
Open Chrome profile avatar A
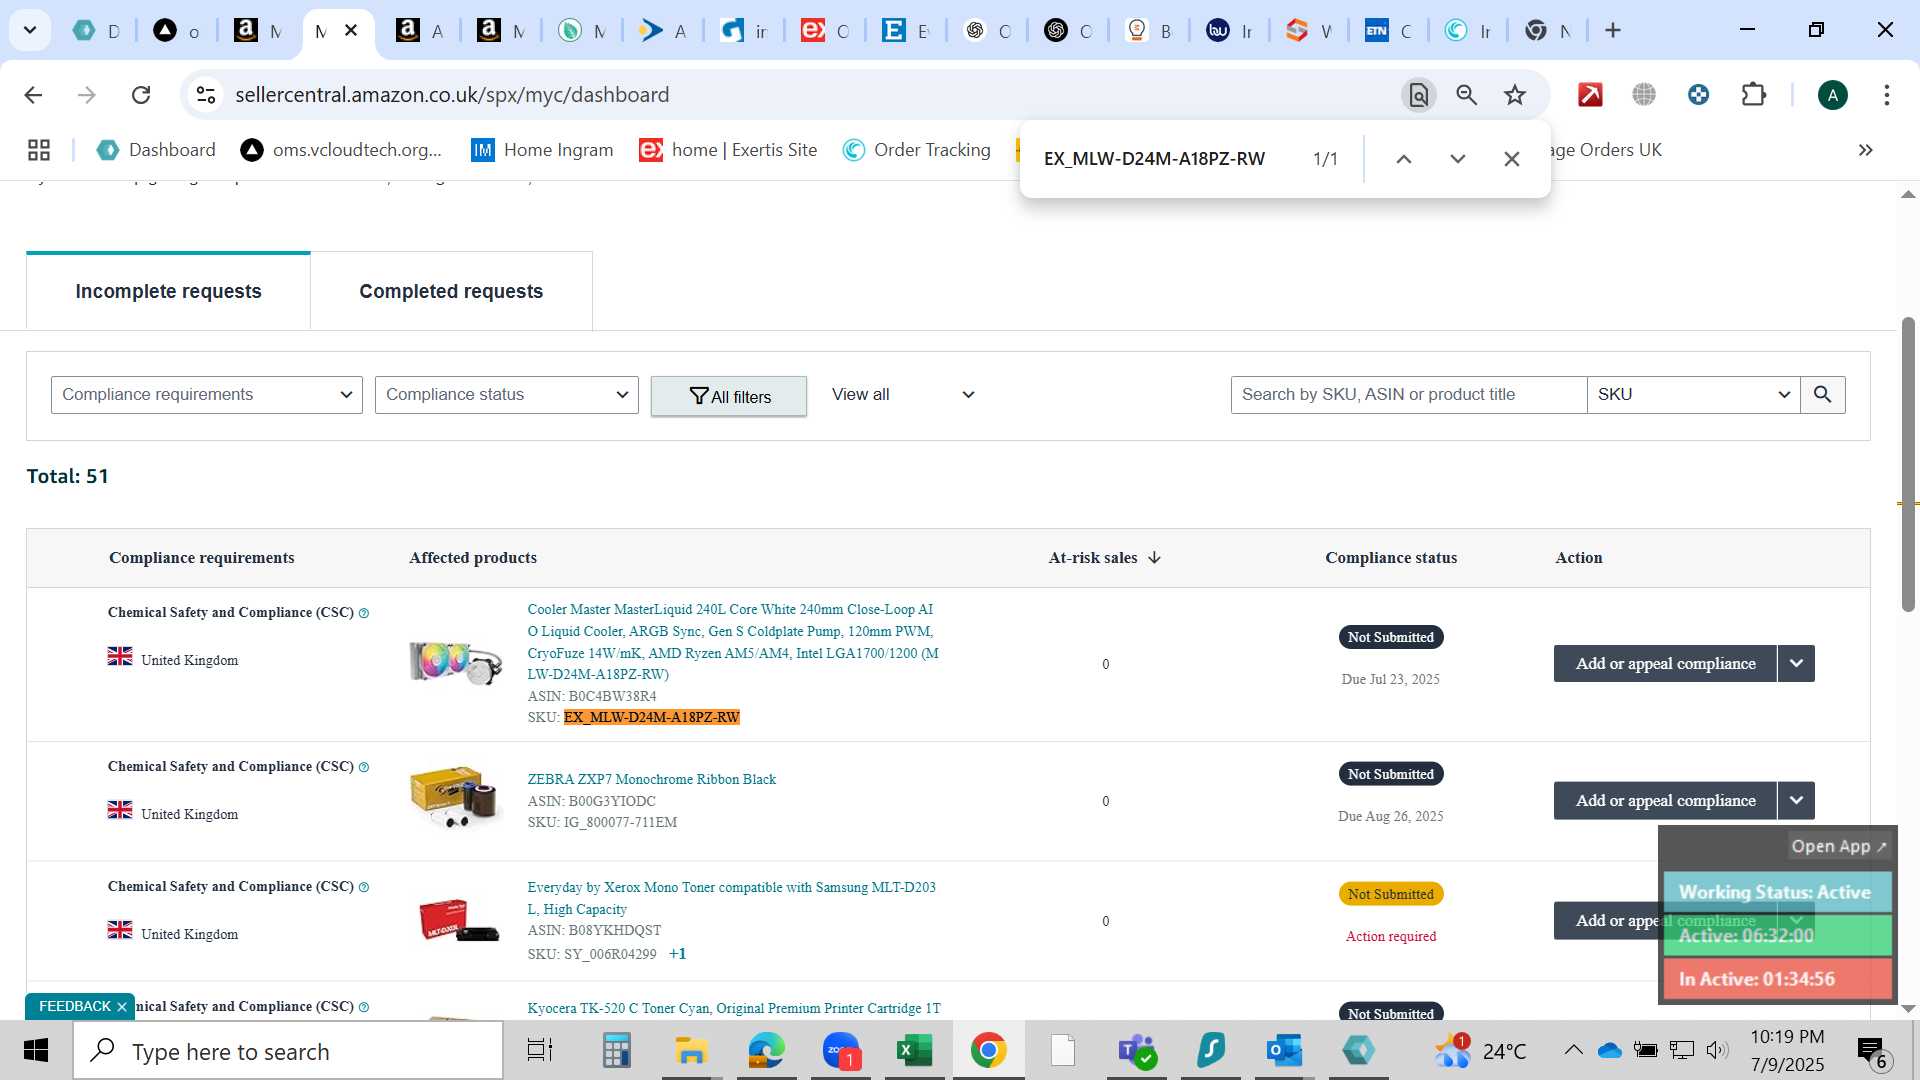click(x=1833, y=95)
